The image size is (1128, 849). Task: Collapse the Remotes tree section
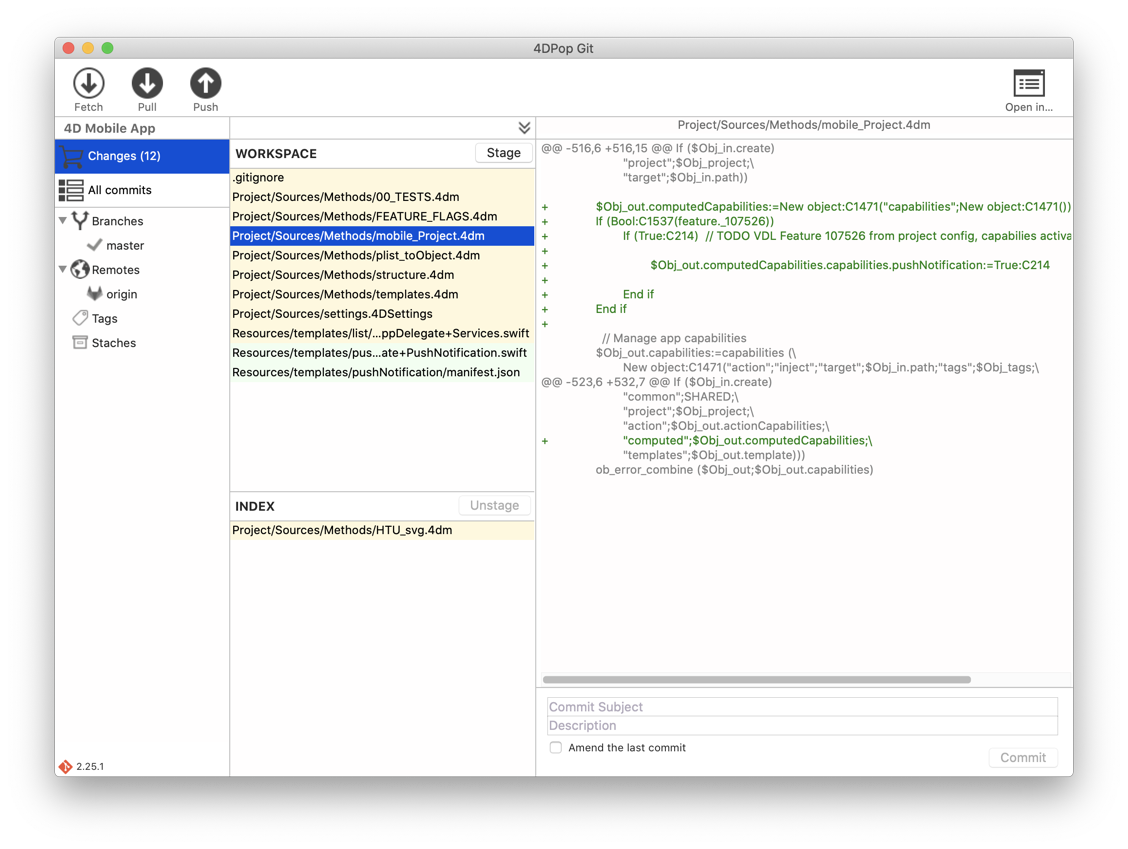(63, 269)
